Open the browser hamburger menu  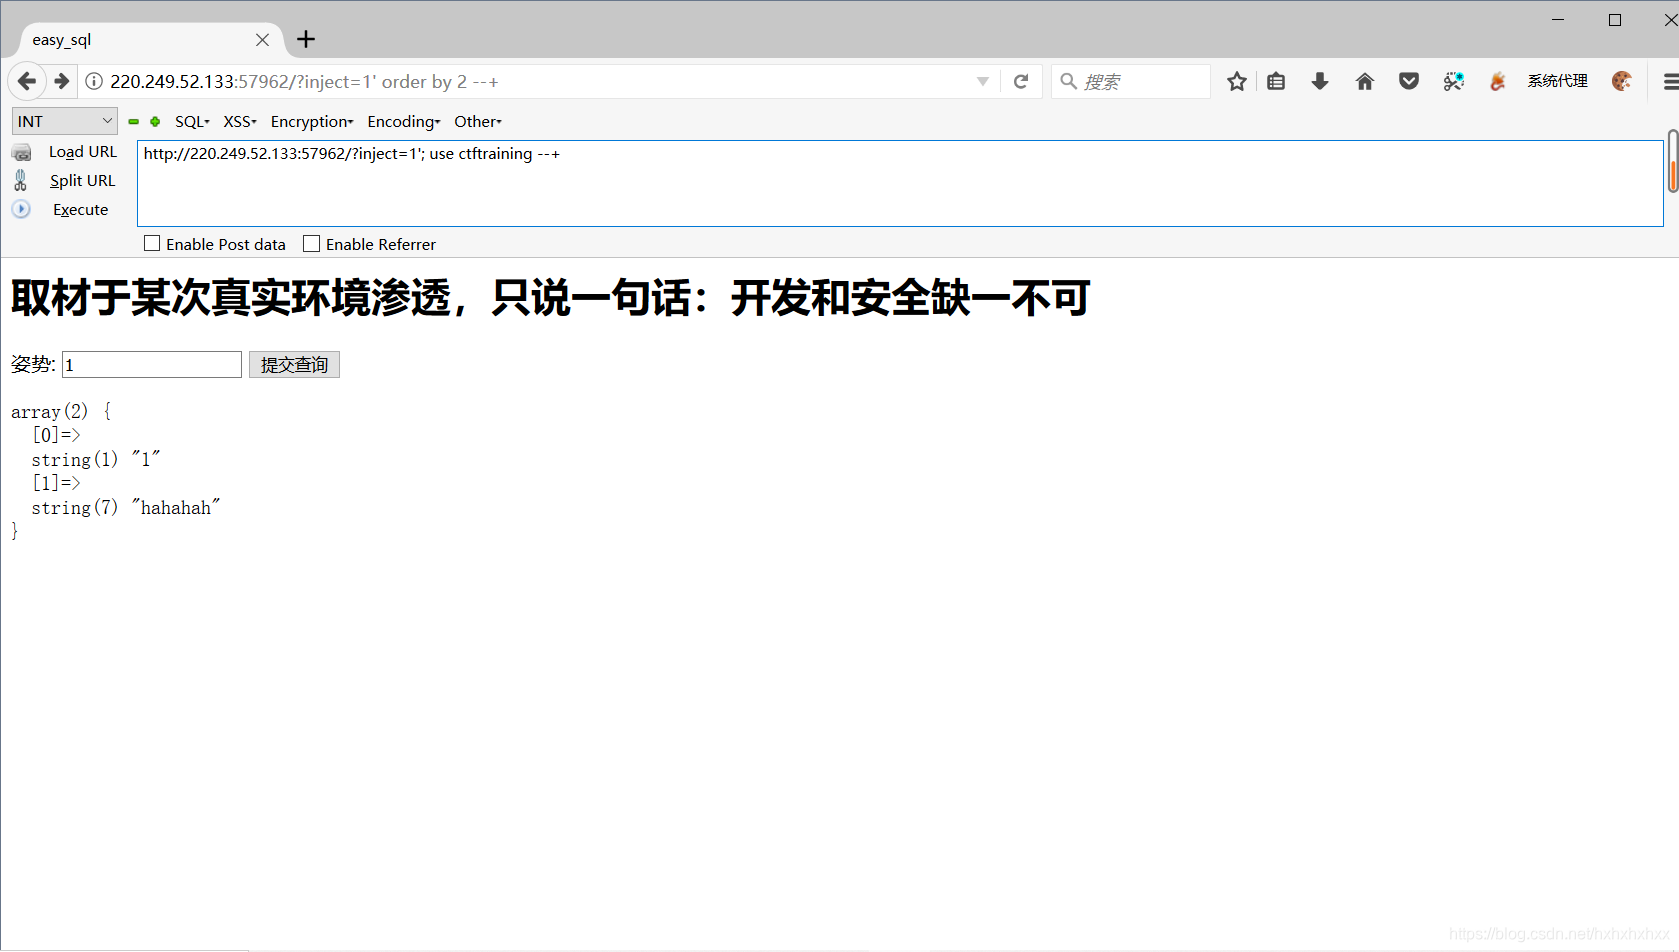pos(1670,81)
